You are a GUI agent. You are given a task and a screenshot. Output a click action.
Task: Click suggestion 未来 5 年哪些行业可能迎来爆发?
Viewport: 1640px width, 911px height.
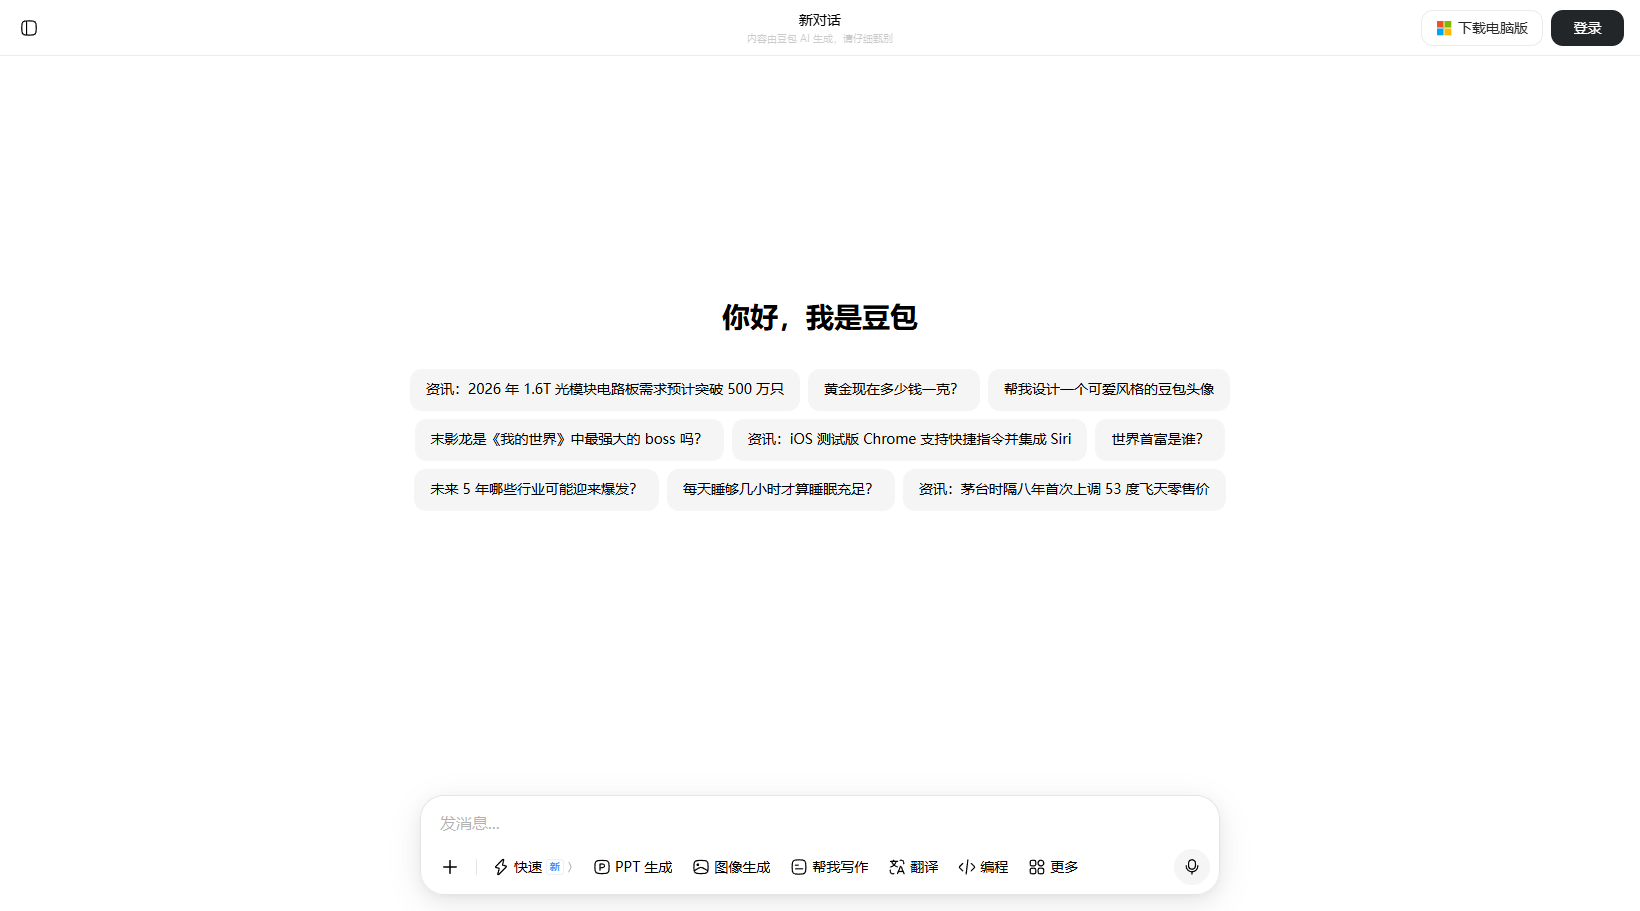click(536, 490)
